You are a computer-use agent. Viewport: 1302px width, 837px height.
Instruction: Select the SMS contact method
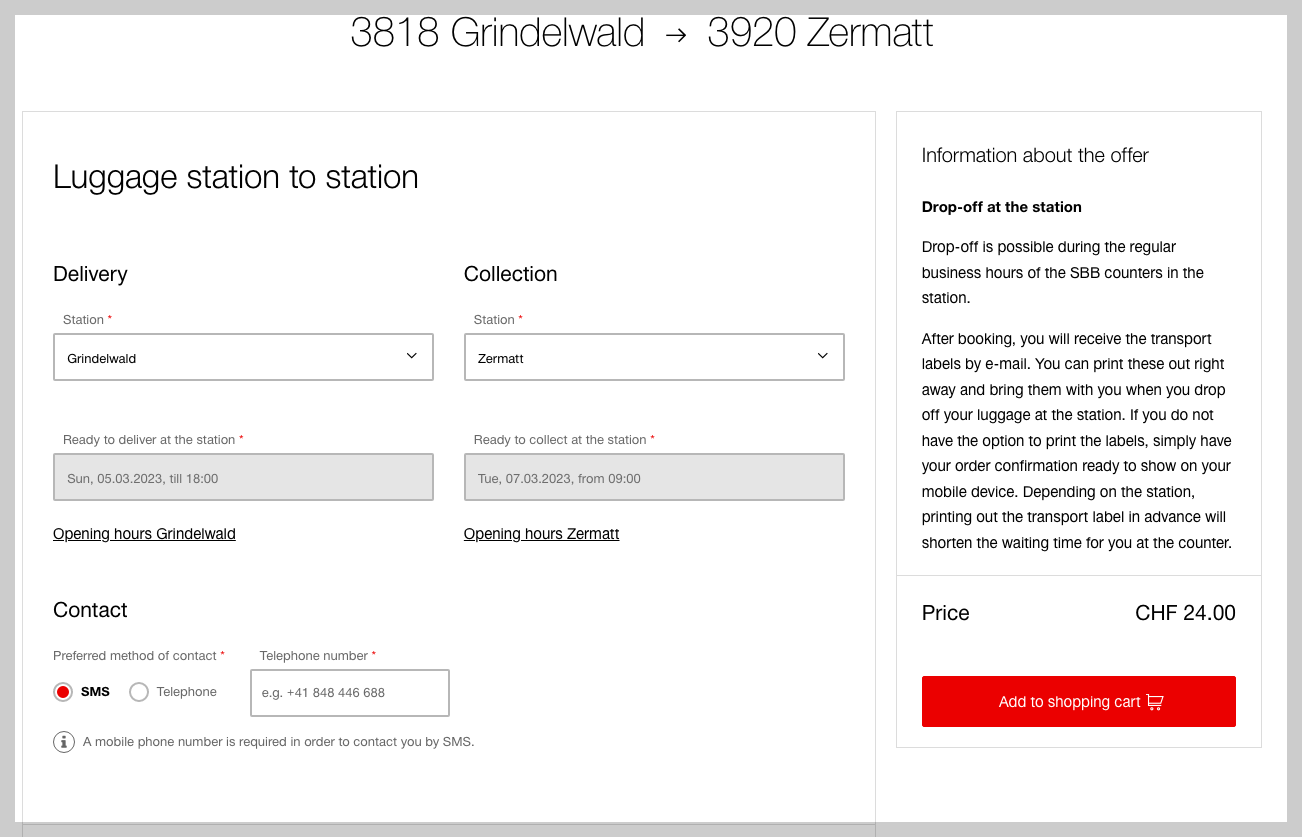pos(63,692)
